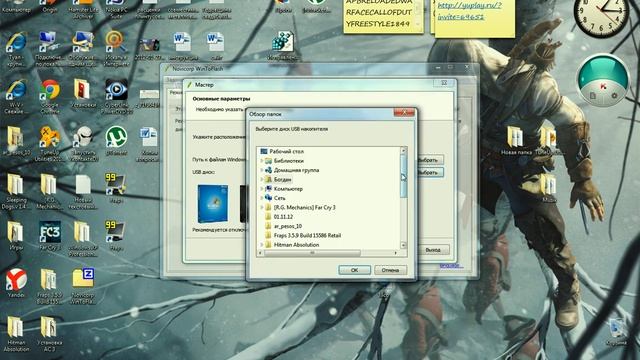Expand Hitman Absolution node in folder tree
This screenshot has width=640, height=360.
262,245
